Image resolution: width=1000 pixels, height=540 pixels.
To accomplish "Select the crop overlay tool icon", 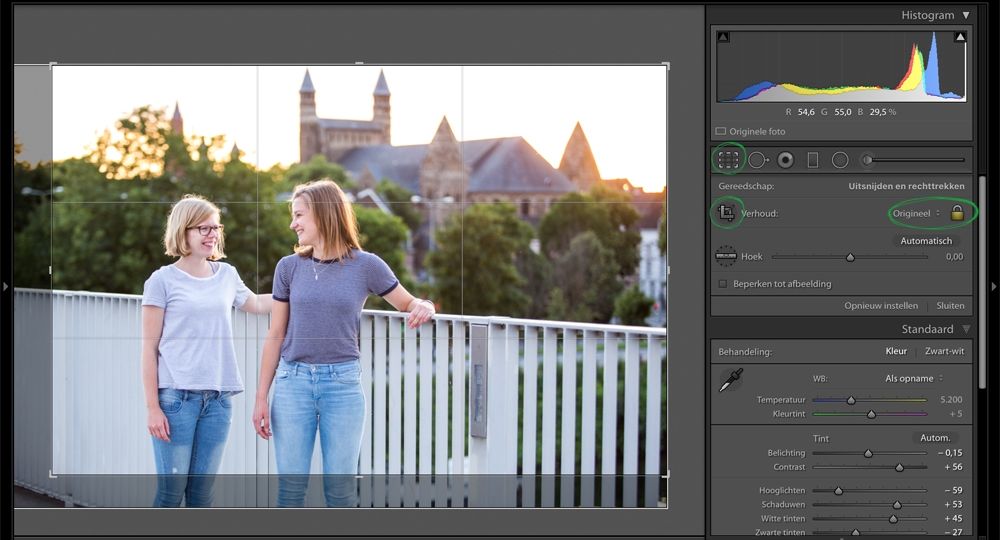I will pos(728,160).
